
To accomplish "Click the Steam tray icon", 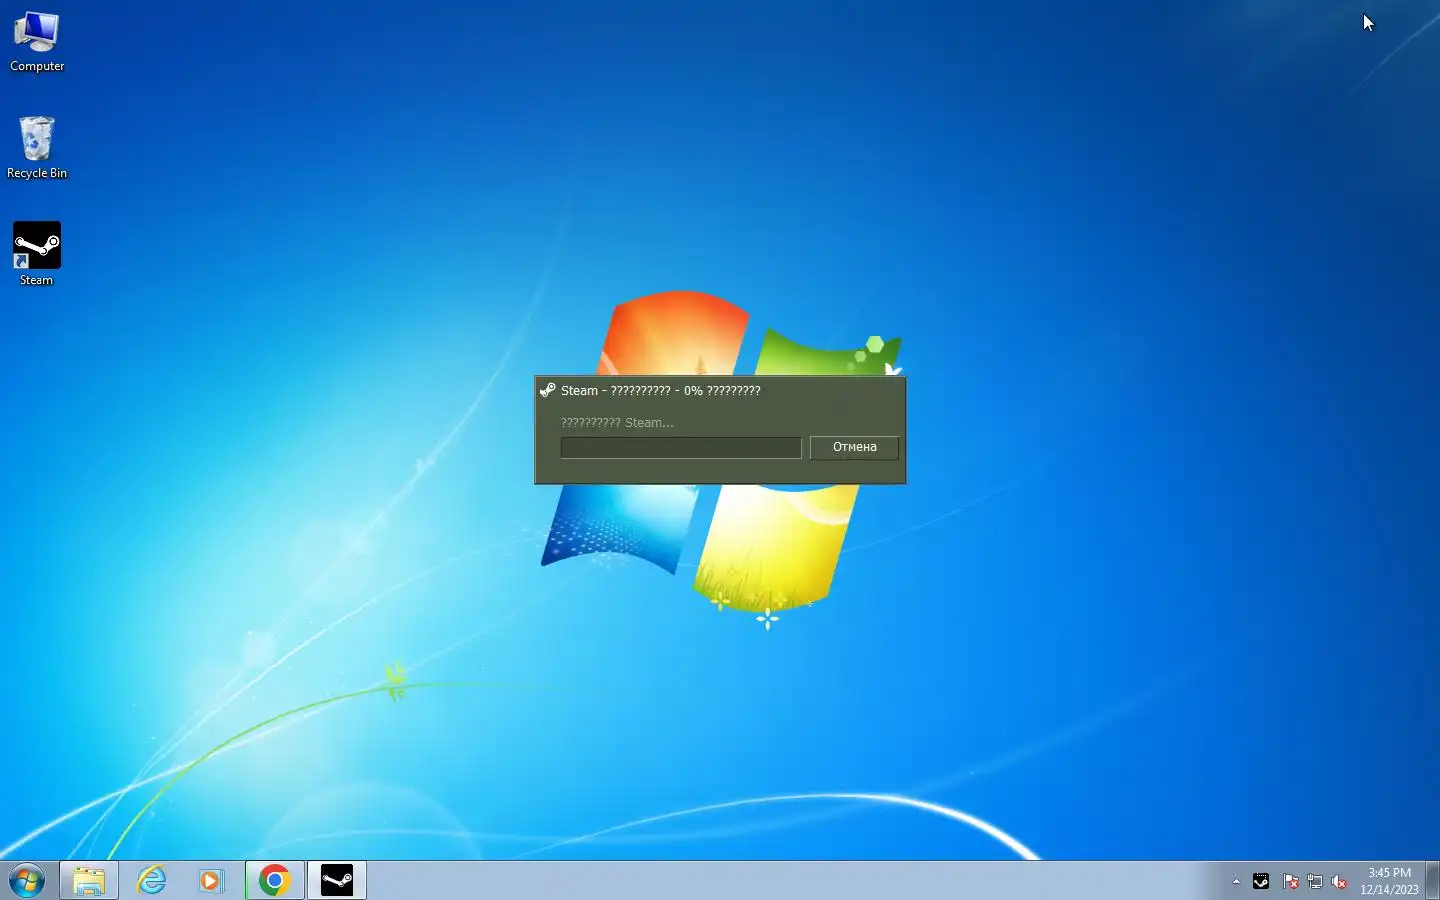I will 1261,882.
